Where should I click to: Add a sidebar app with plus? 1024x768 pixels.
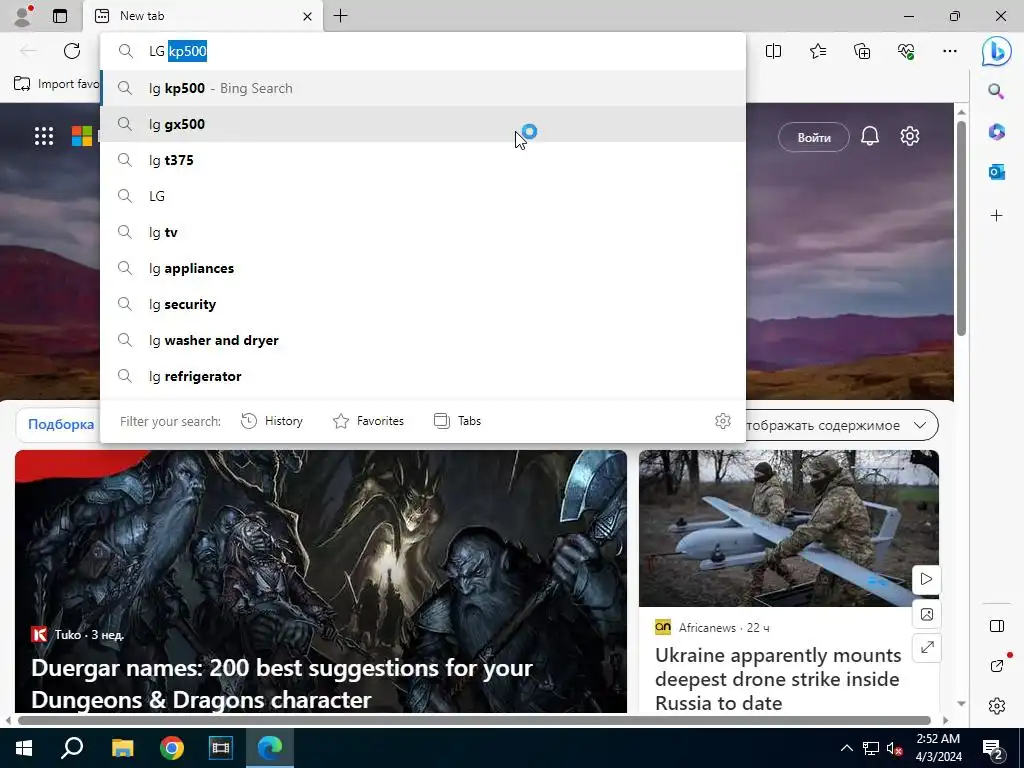pyautogui.click(x=996, y=216)
